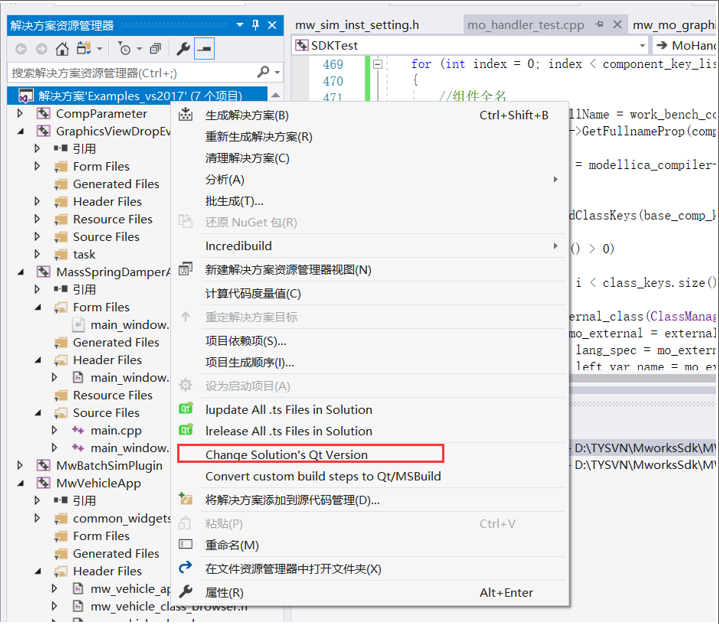The height and width of the screenshot is (624, 719).
Task: Choose 计算代码度量值(C) menu entry
Action: coord(371,293)
